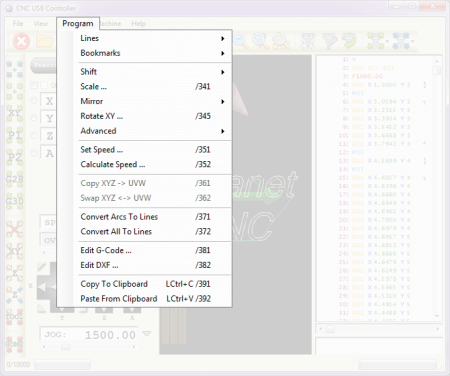Toggle the second checkbox above X field
450x376 pixels.
click(44, 85)
